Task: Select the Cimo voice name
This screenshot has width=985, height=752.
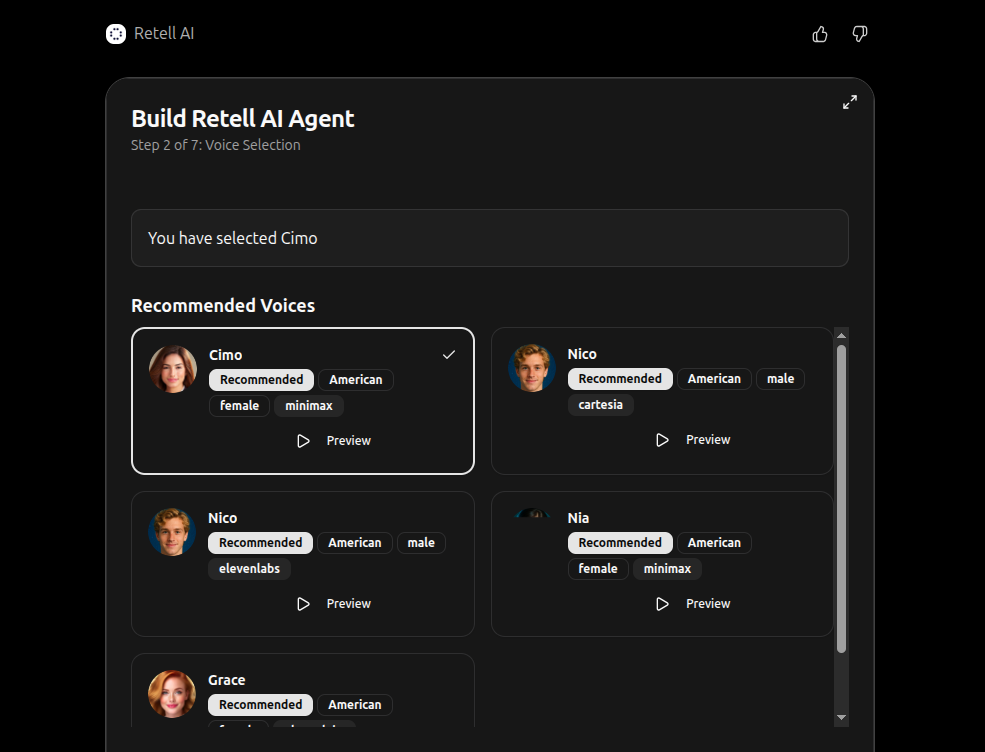Action: [x=226, y=355]
